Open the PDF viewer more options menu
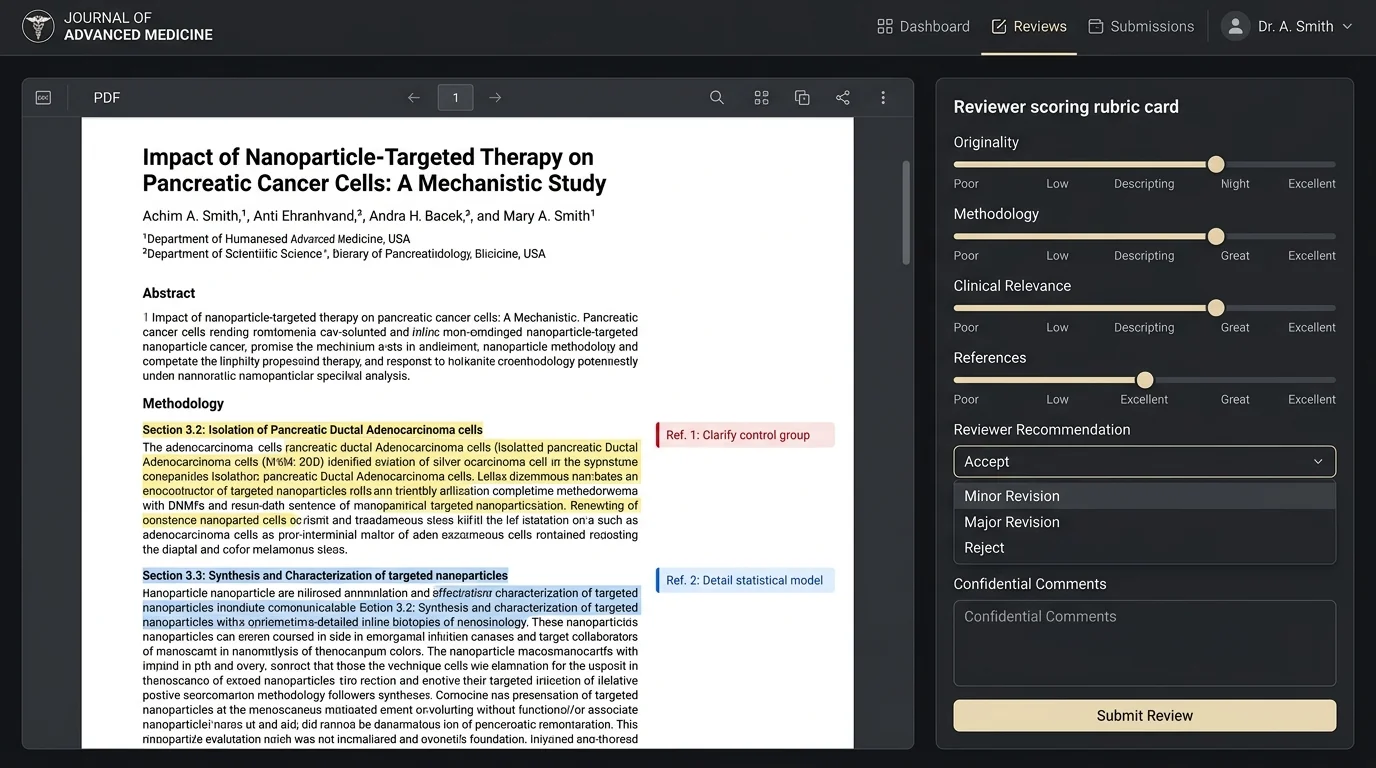This screenshot has width=1376, height=768. 883,98
